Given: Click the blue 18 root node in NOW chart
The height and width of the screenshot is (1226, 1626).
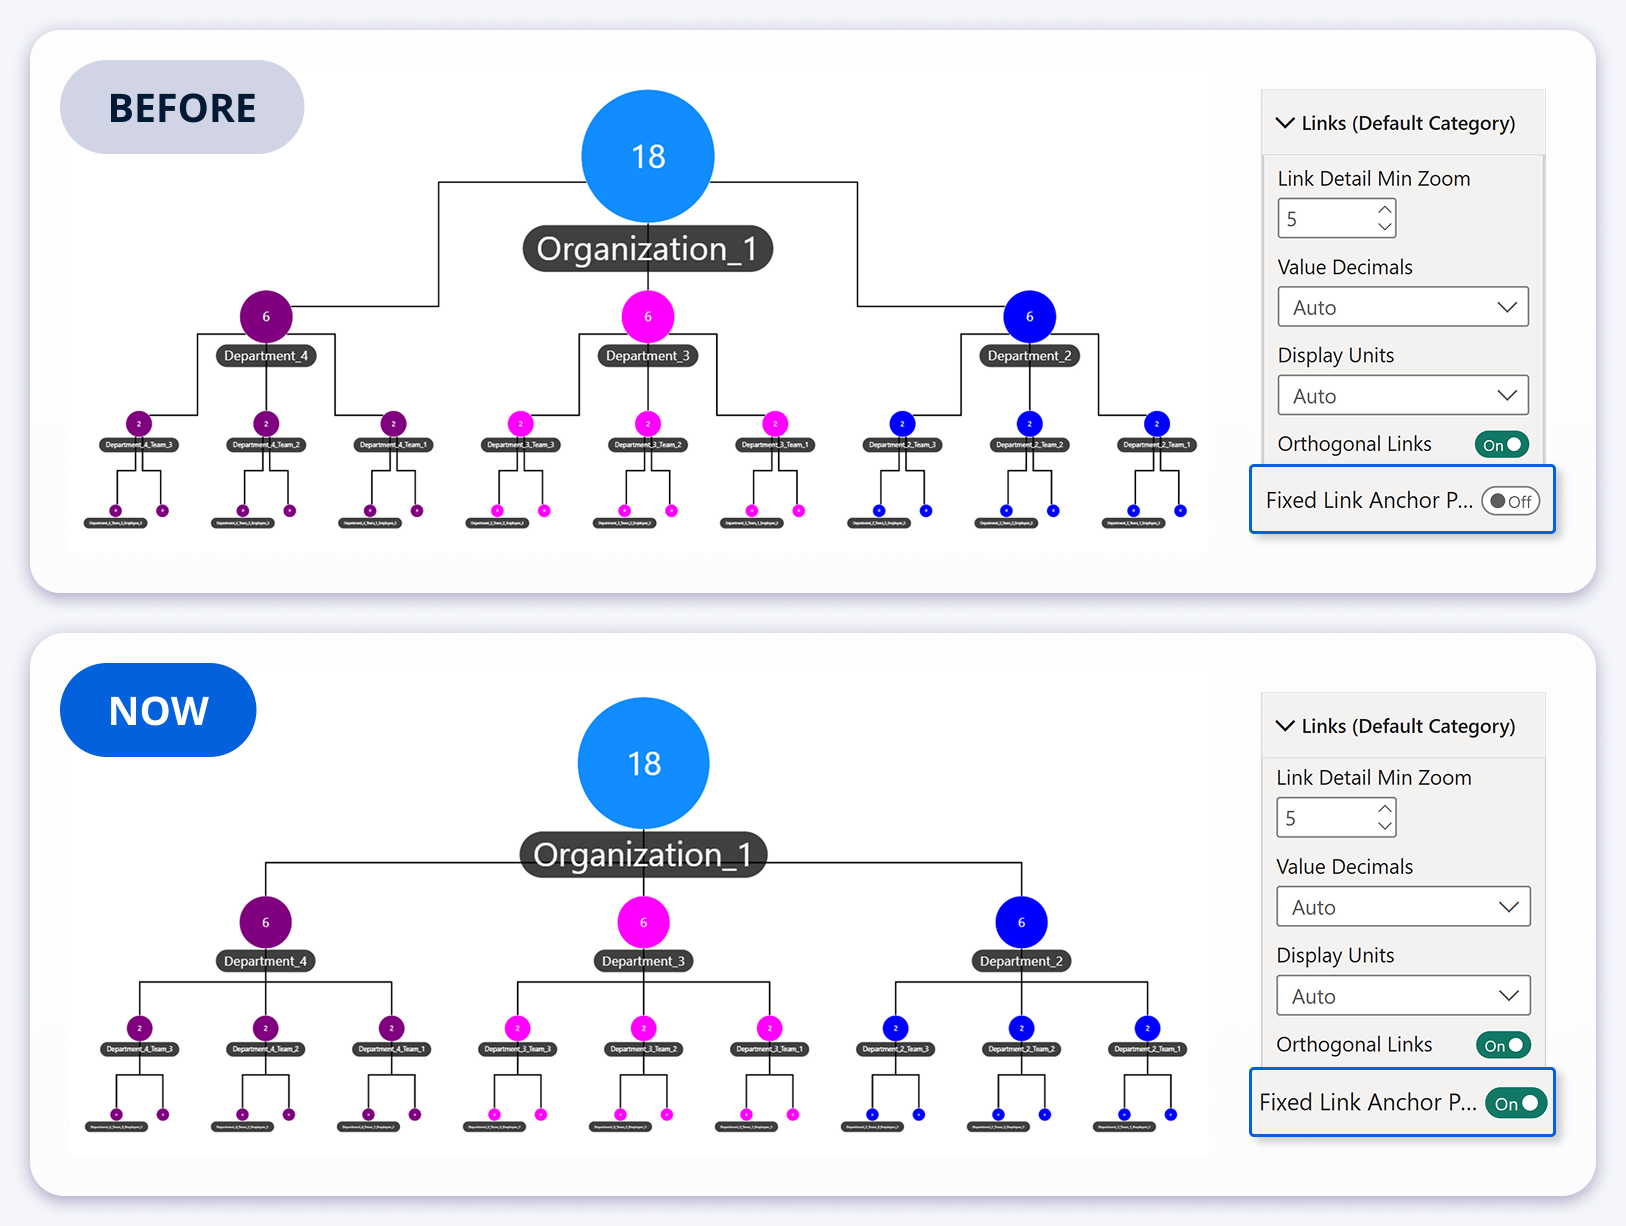Looking at the screenshot, I should click(x=643, y=763).
